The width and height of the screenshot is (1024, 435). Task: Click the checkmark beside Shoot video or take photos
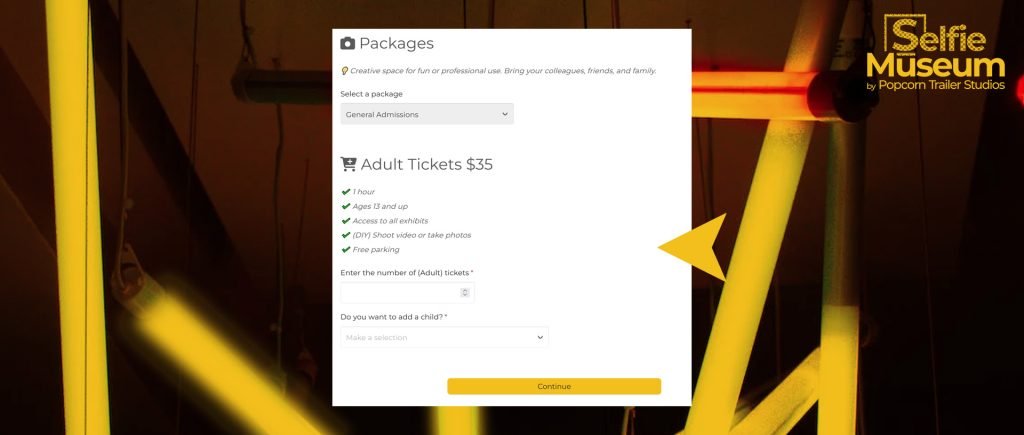pyautogui.click(x=346, y=235)
